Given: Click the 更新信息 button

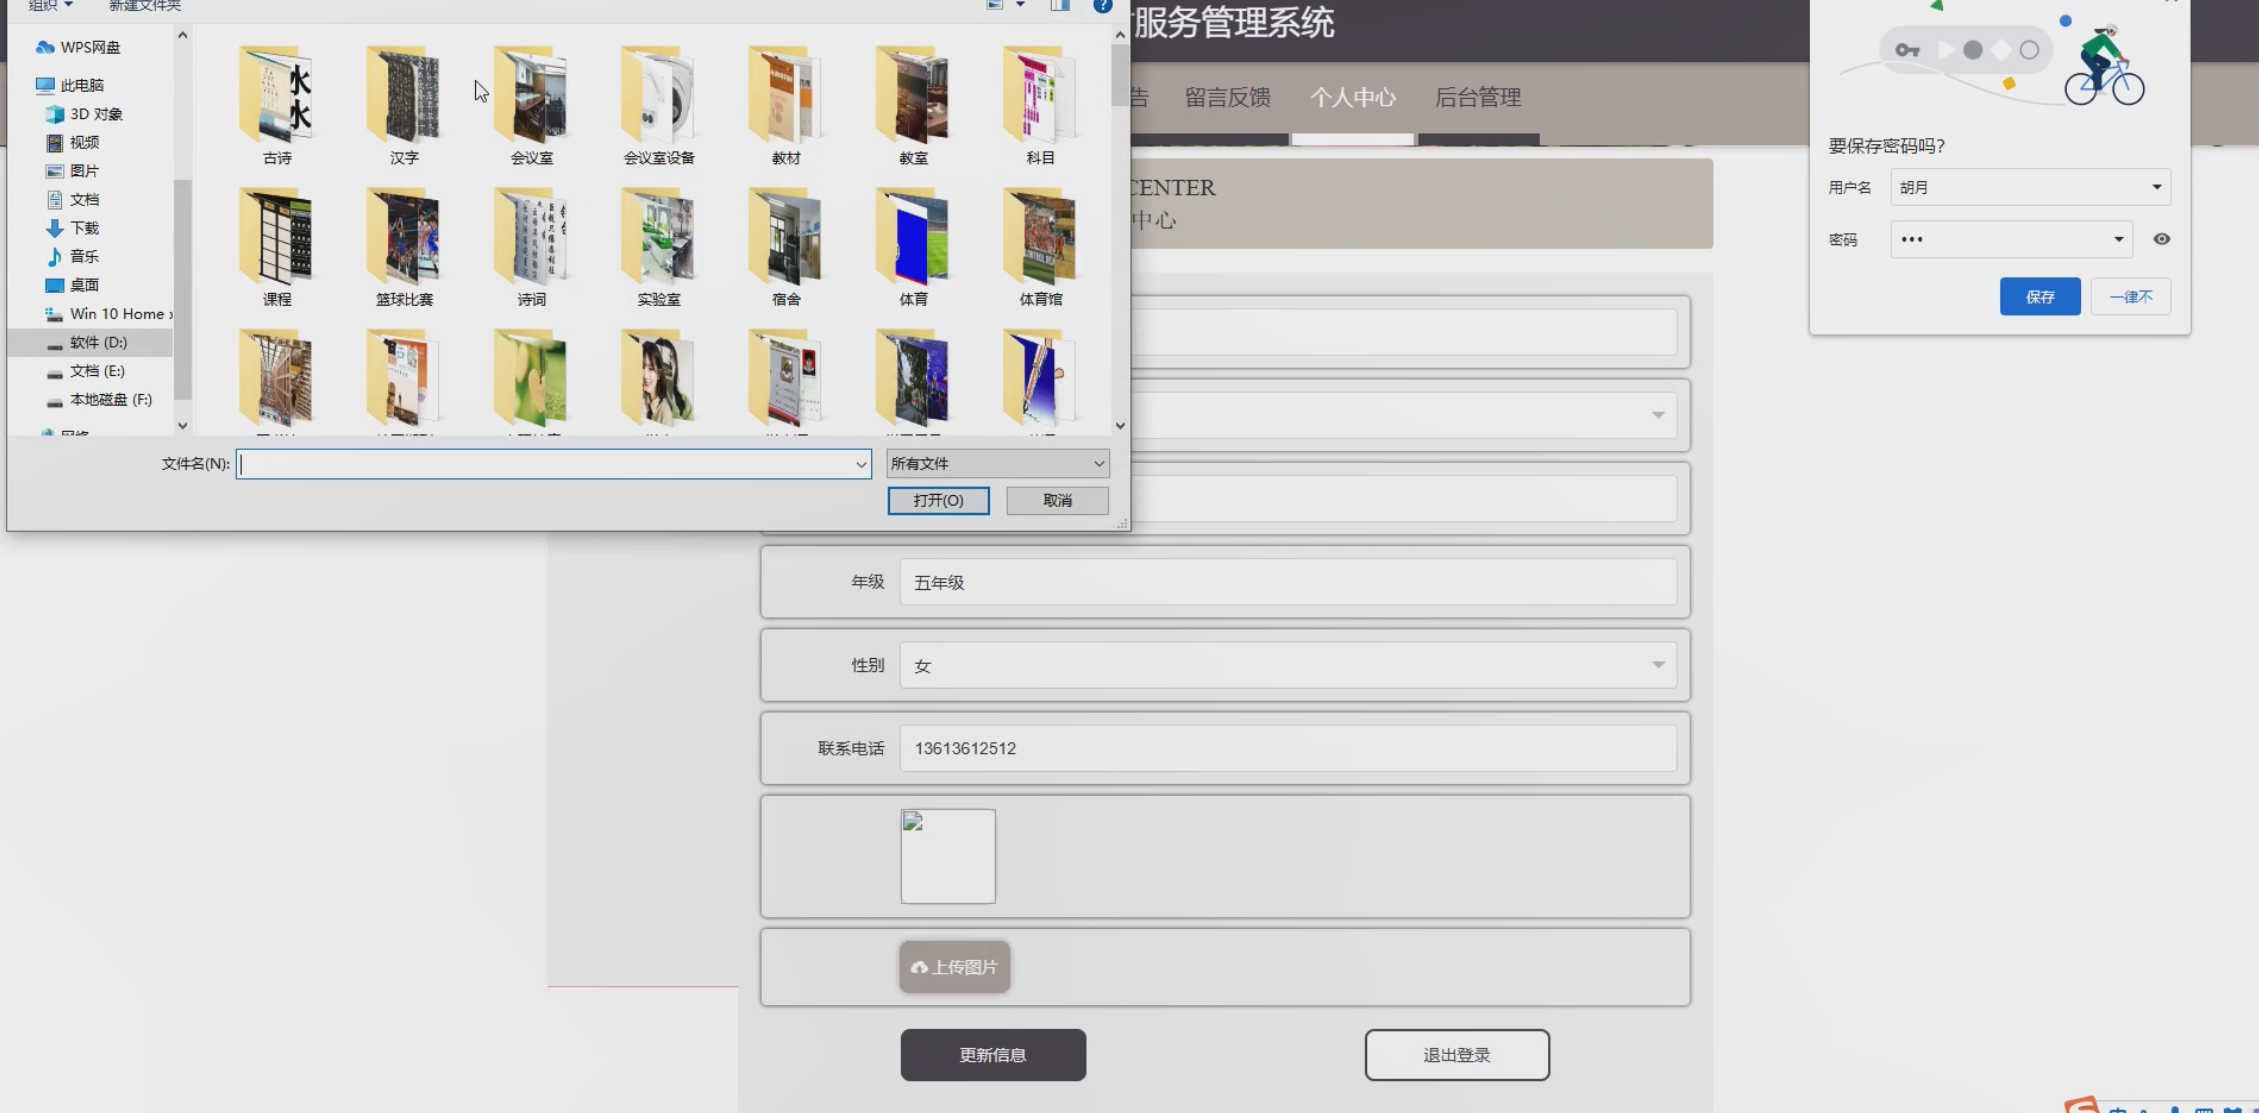Looking at the screenshot, I should click(x=992, y=1055).
